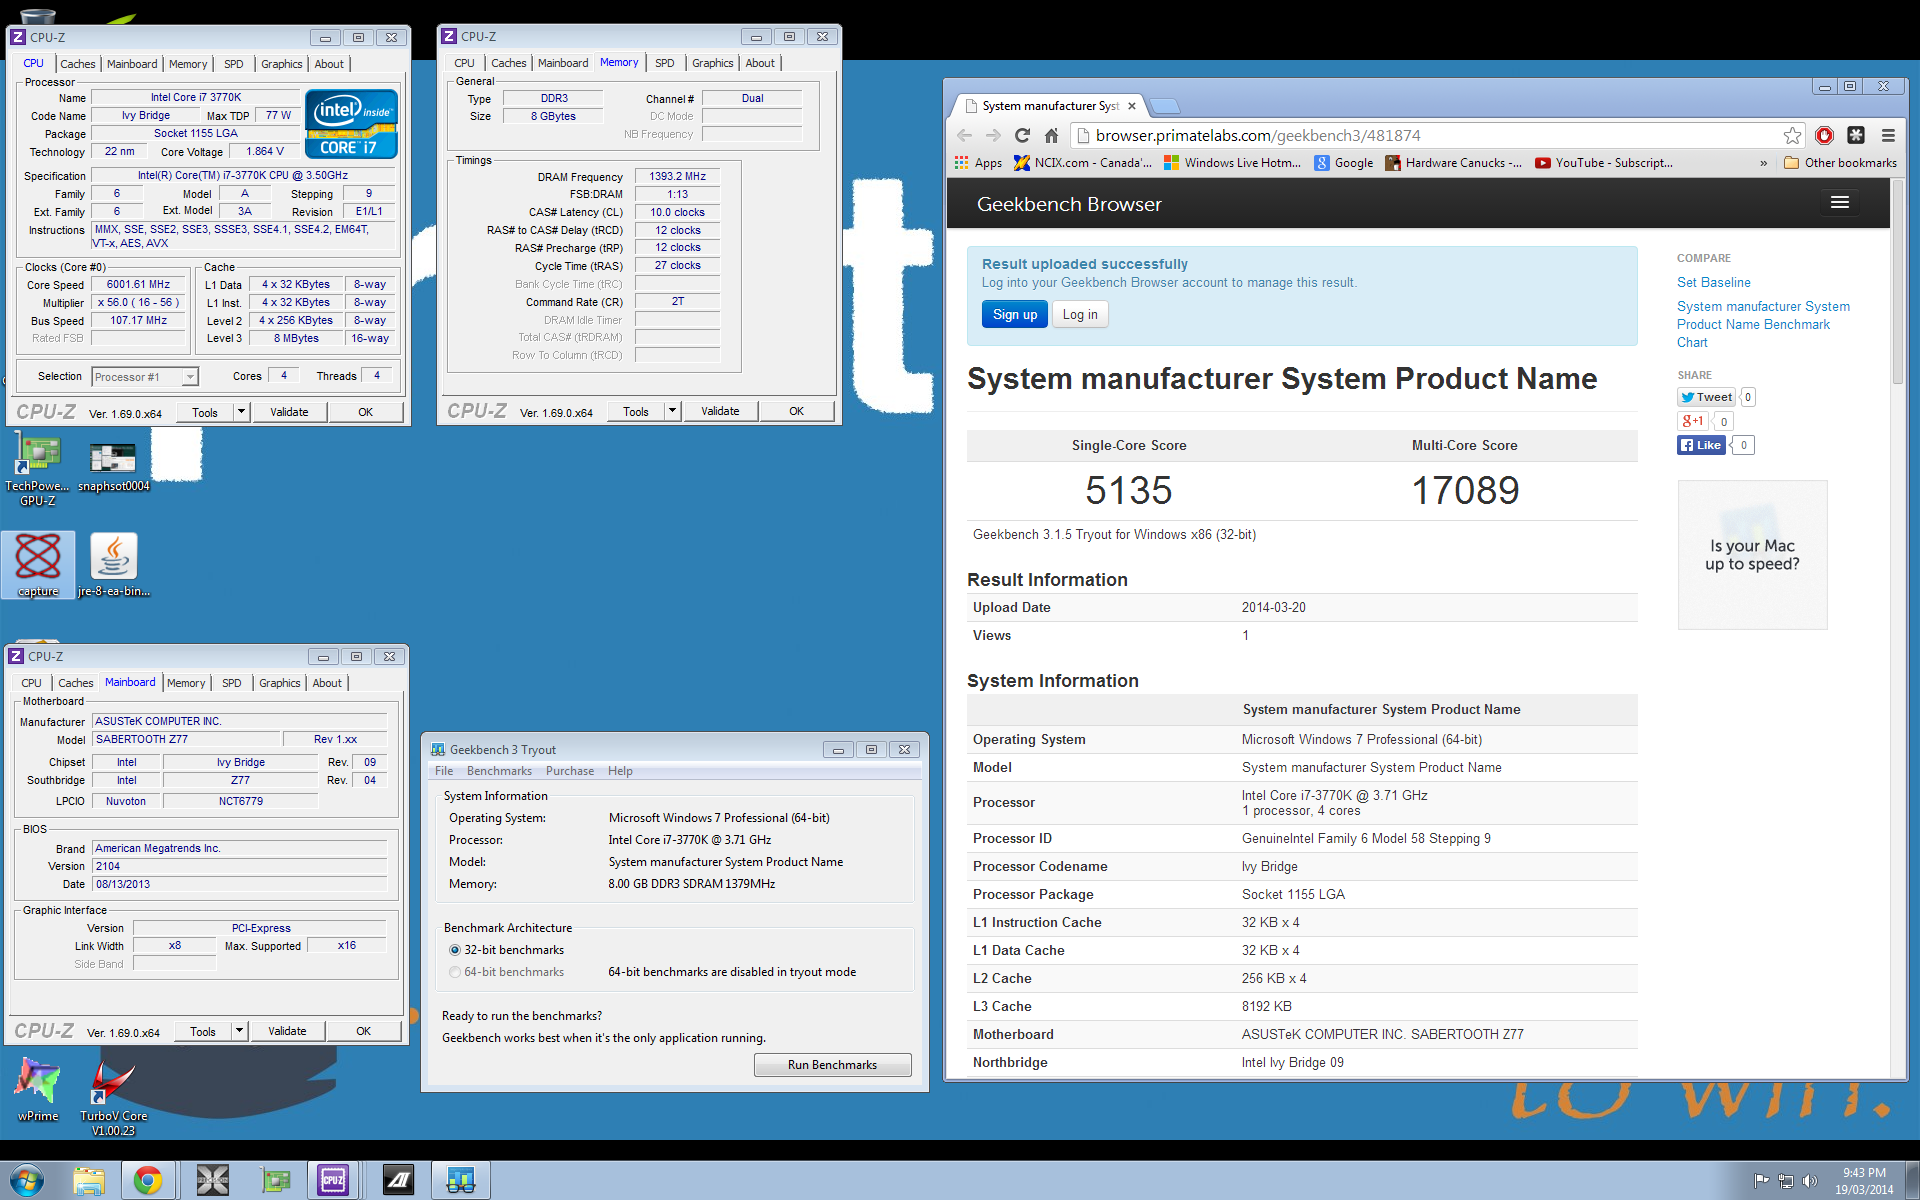Click Validate in the Memory CPU-Z window
The width and height of the screenshot is (1920, 1200).
[720, 411]
